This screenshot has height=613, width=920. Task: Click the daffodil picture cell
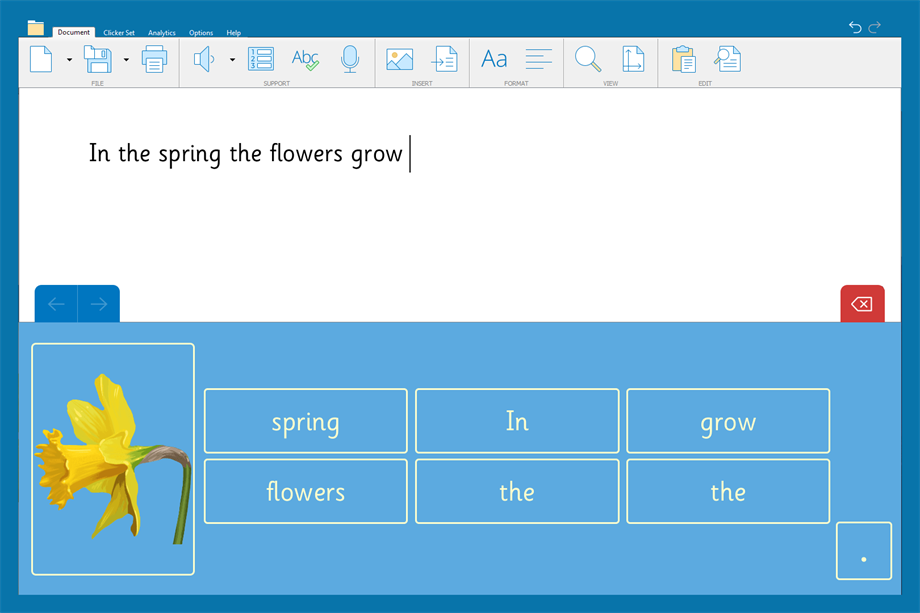pyautogui.click(x=113, y=459)
